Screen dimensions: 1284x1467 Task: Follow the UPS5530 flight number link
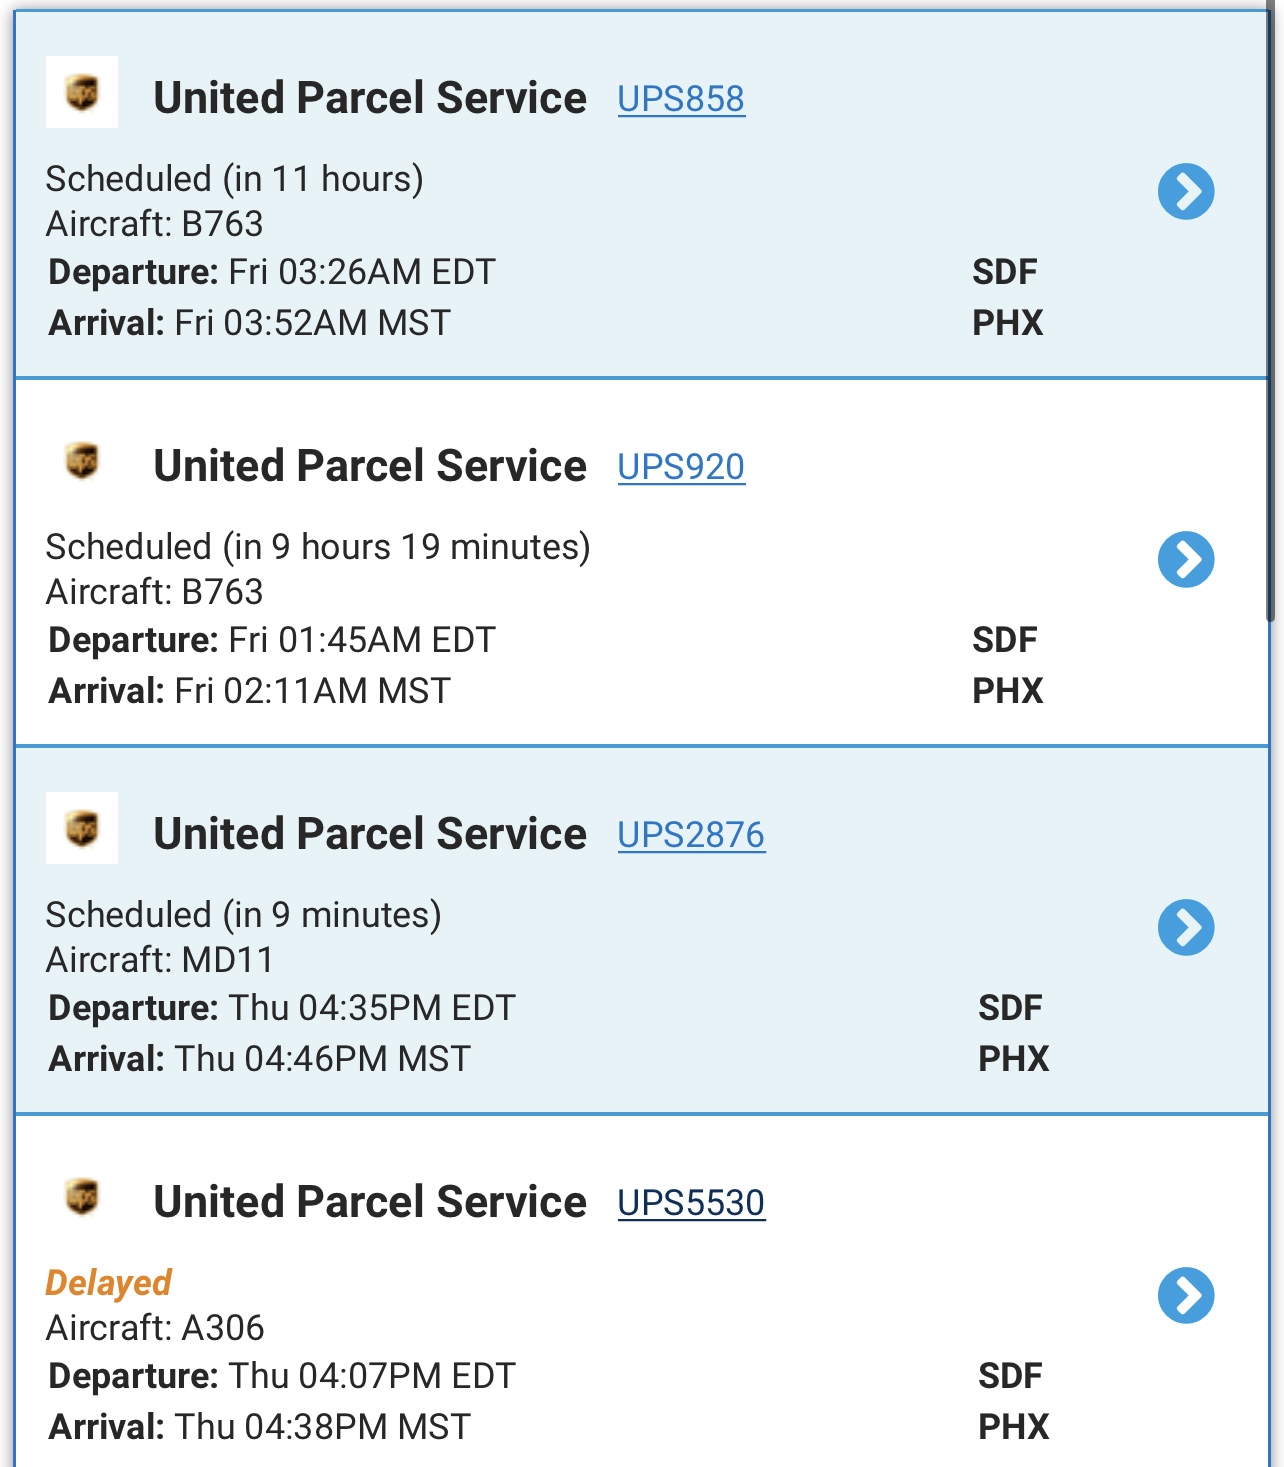click(691, 1203)
